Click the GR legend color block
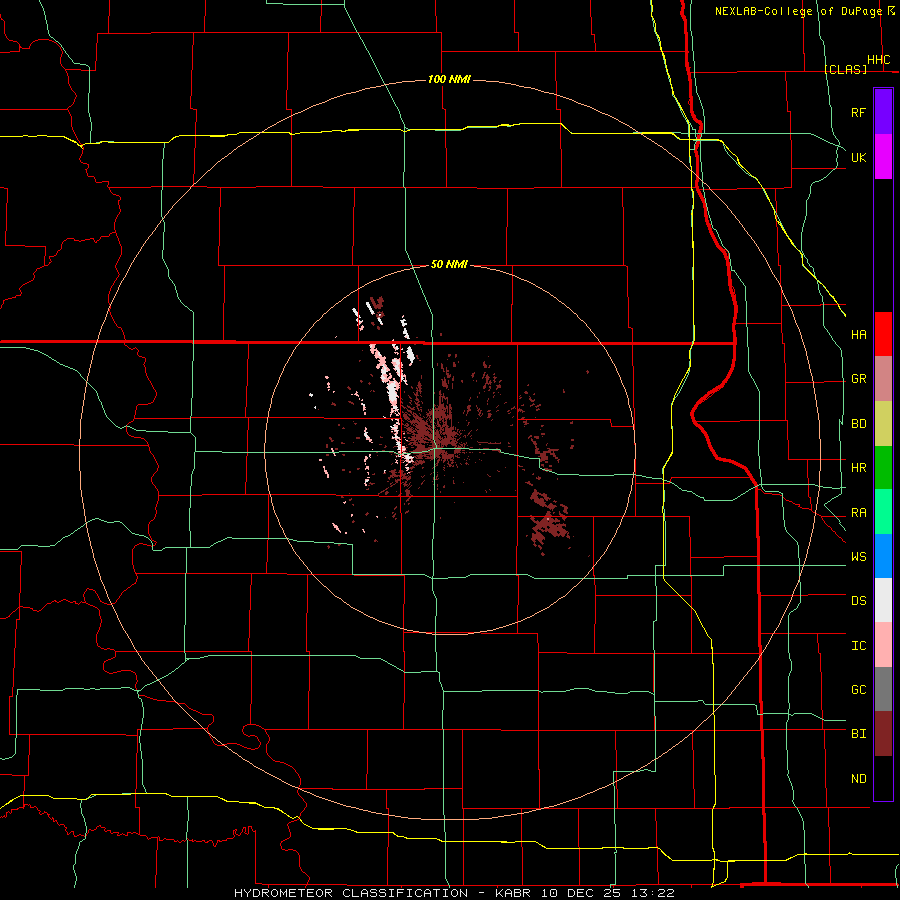Image resolution: width=900 pixels, height=900 pixels. (883, 379)
